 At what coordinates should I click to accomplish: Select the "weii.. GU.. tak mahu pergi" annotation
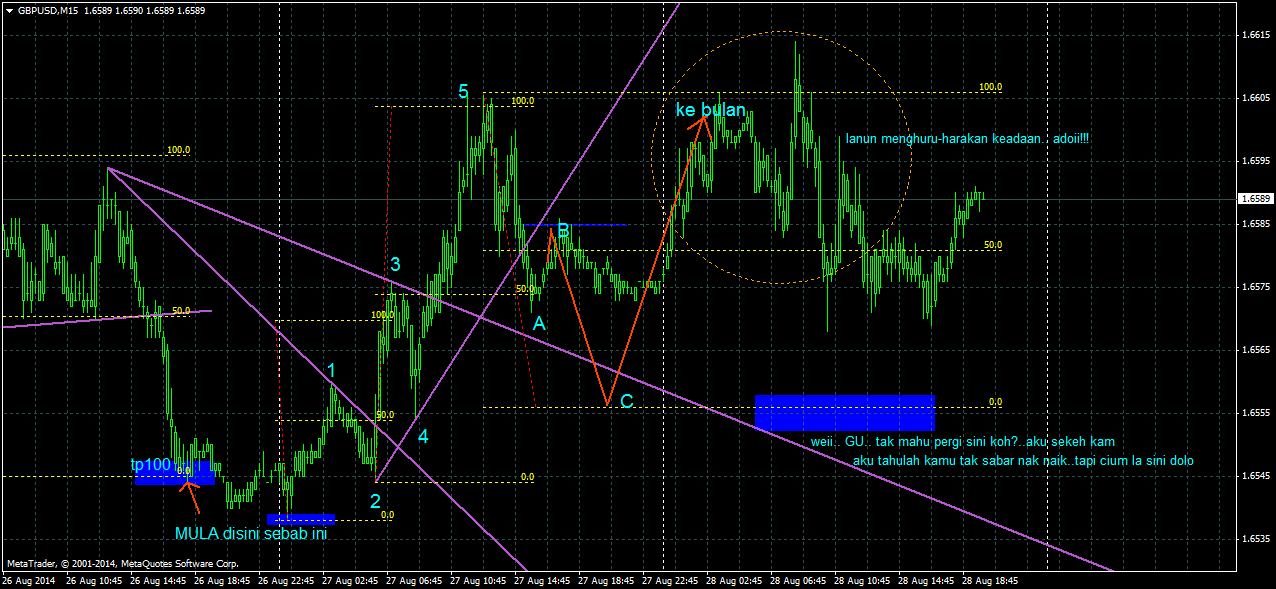click(962, 441)
